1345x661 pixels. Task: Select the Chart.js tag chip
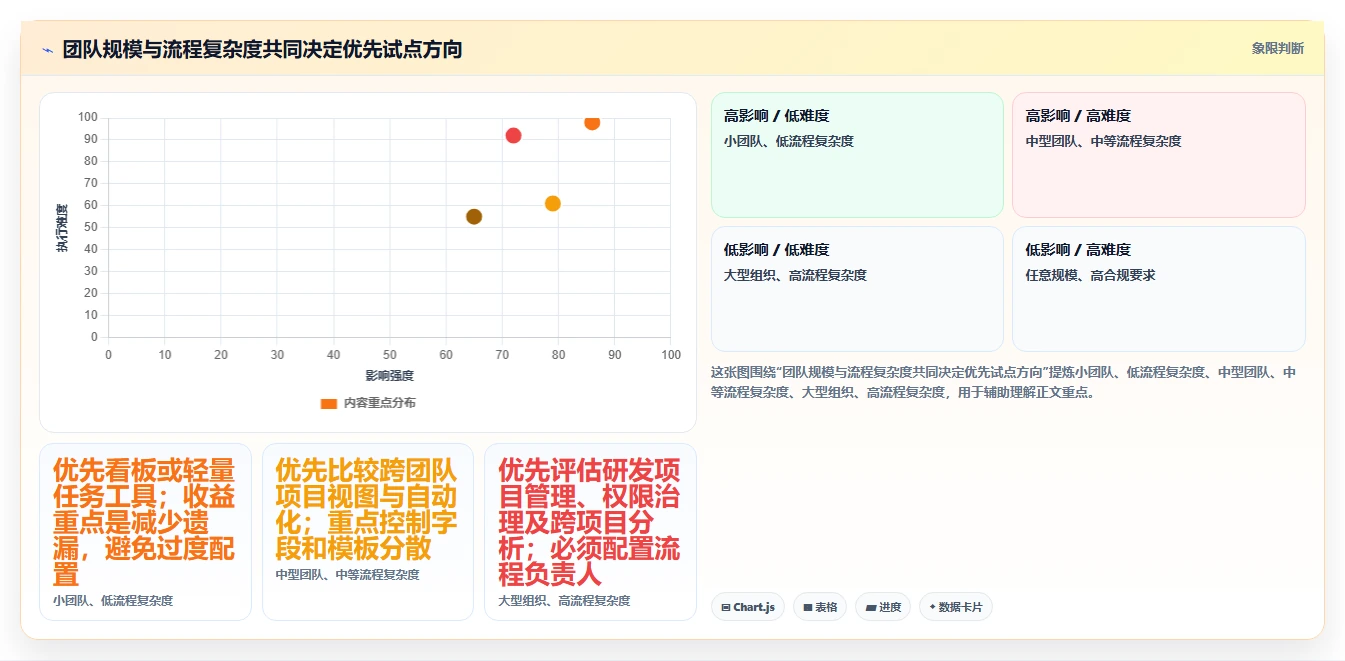coord(748,607)
